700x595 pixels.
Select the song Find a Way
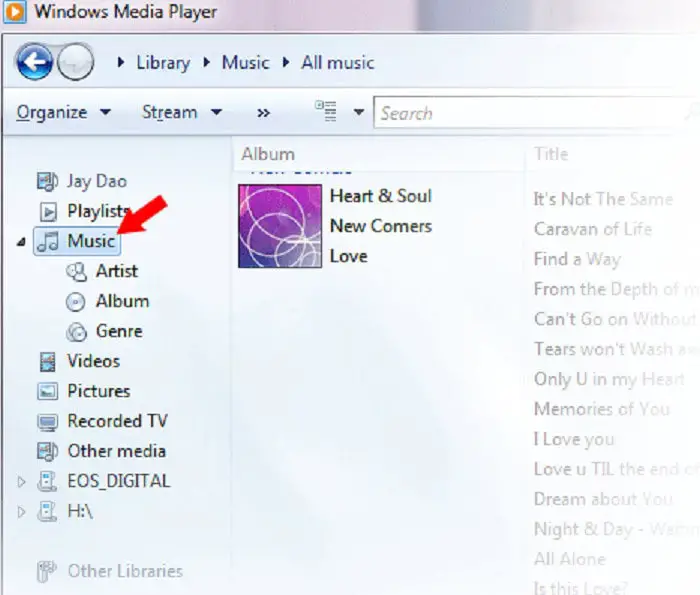click(x=577, y=259)
